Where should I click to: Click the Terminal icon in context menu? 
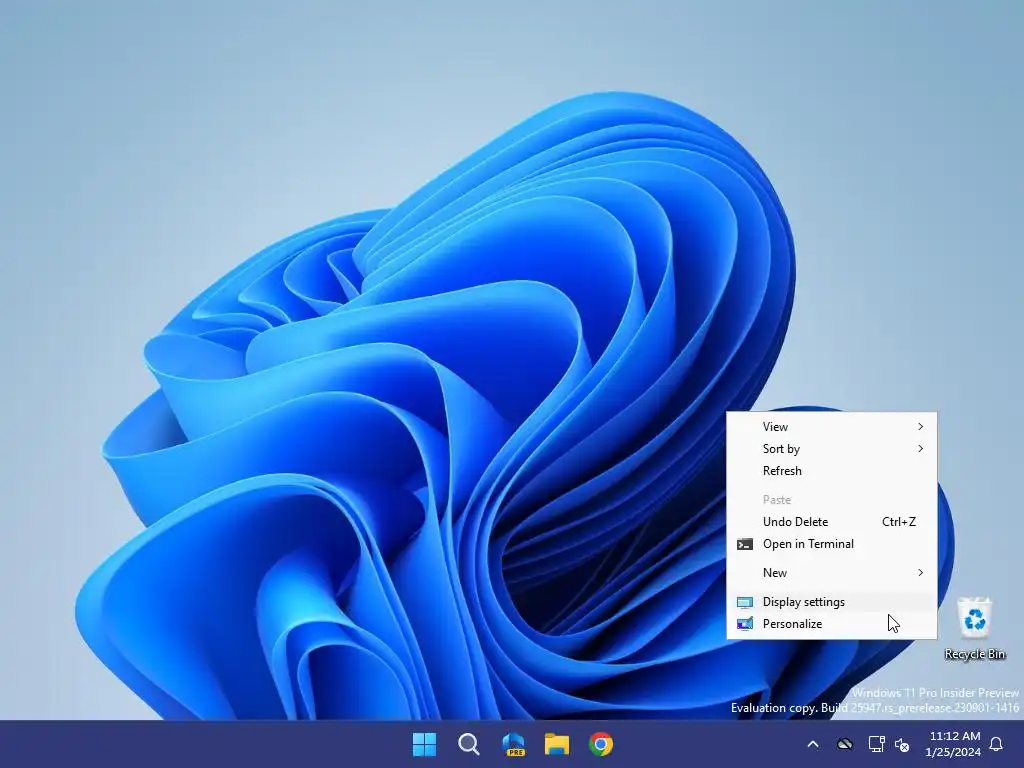coord(744,544)
